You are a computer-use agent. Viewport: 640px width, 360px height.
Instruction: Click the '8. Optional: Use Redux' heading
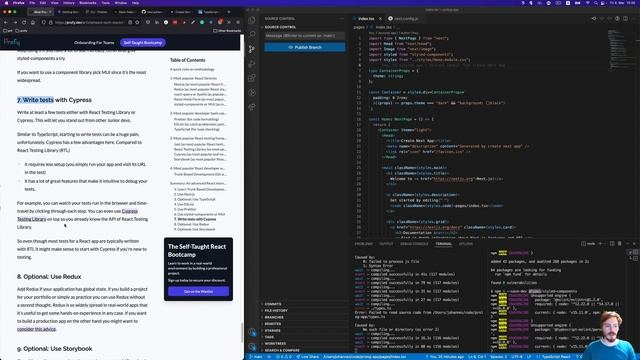click(49, 277)
